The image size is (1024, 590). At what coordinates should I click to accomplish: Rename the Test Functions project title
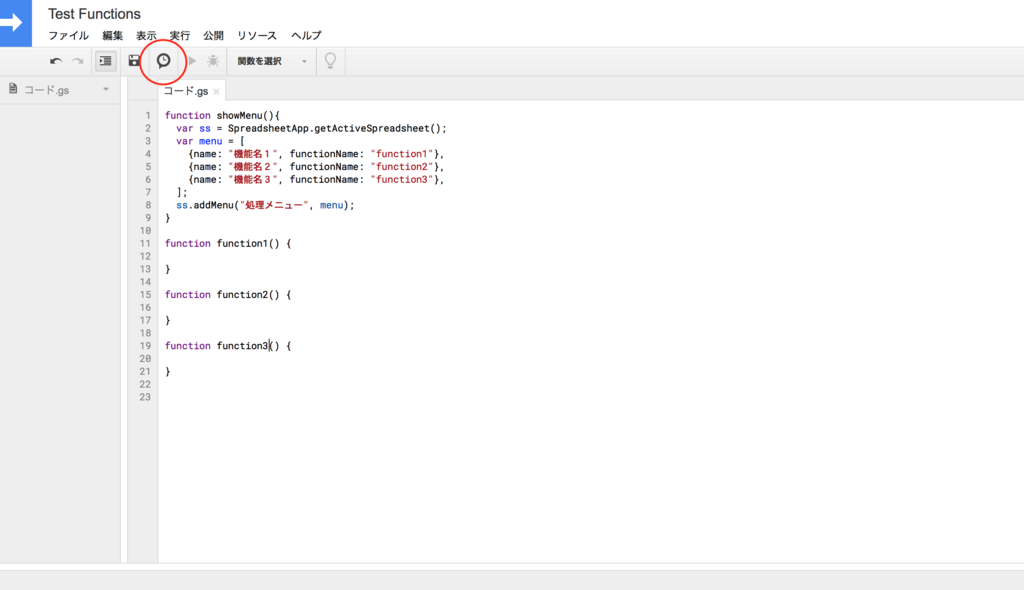tap(94, 14)
